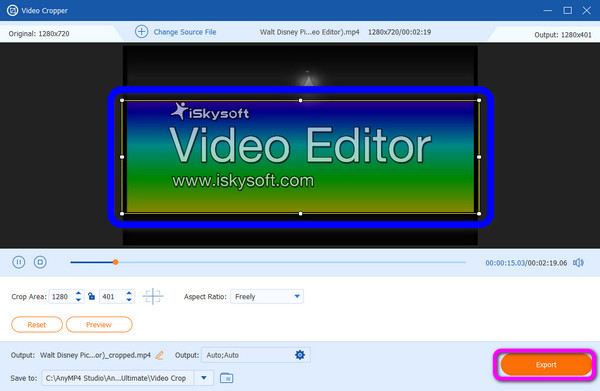Image resolution: width=600 pixels, height=391 pixels.
Task: Close the Video Cropper window
Action: point(587,10)
